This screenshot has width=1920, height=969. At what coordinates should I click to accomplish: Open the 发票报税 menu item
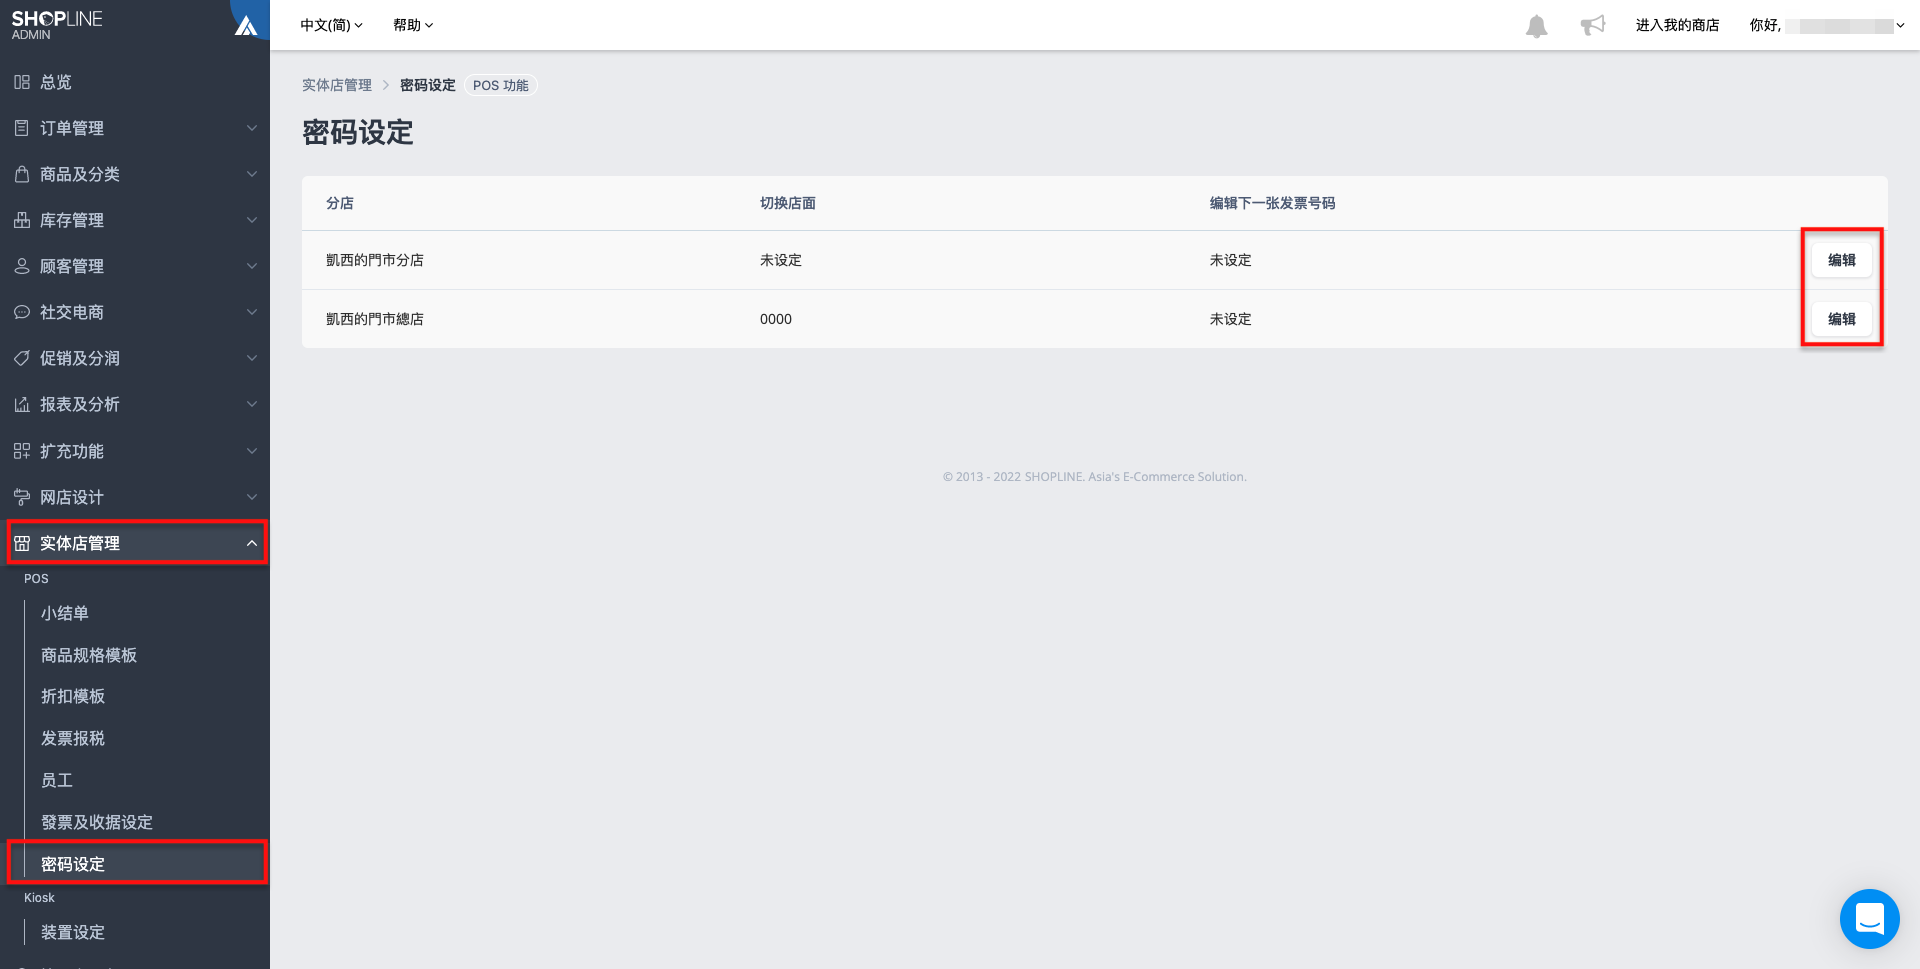point(73,738)
